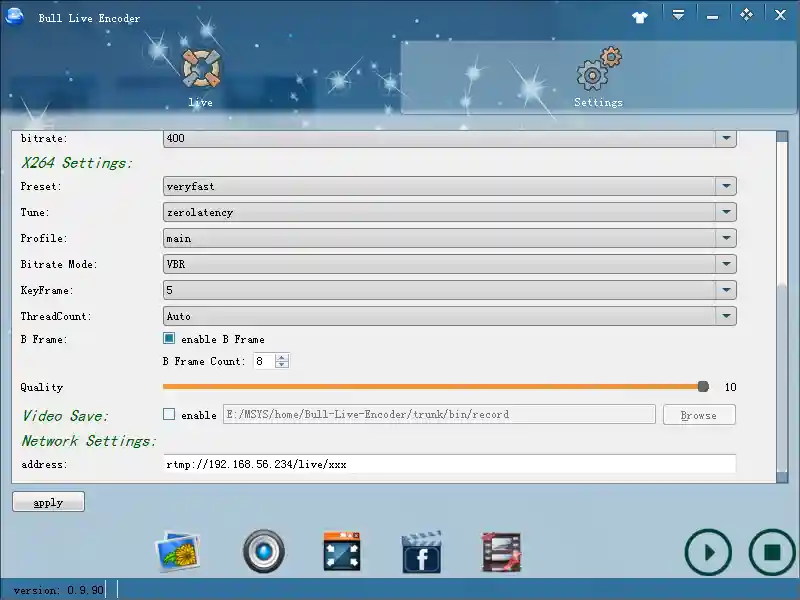This screenshot has width=800, height=600.
Task: Enable the Video Save checkbox
Action: tap(169, 414)
